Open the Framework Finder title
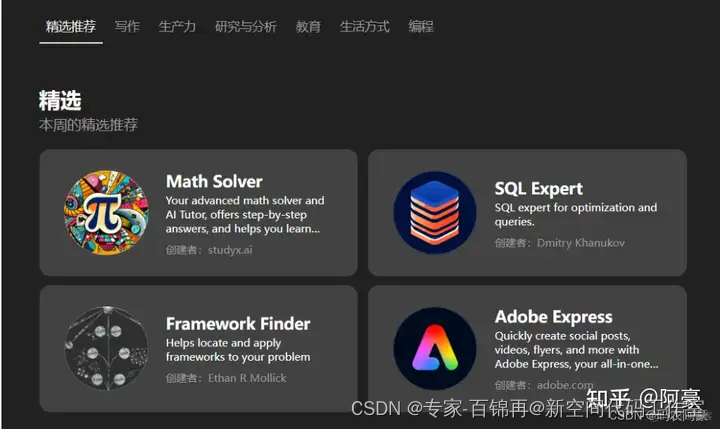 click(238, 324)
